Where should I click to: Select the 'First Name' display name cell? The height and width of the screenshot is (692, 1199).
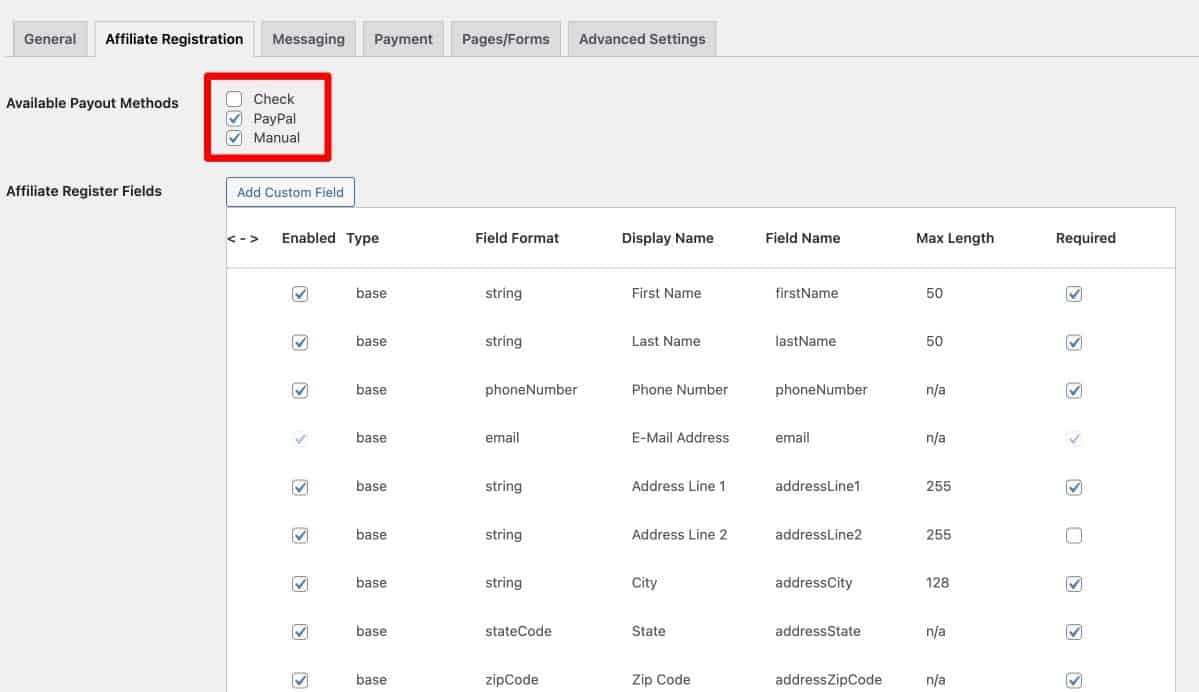point(666,293)
